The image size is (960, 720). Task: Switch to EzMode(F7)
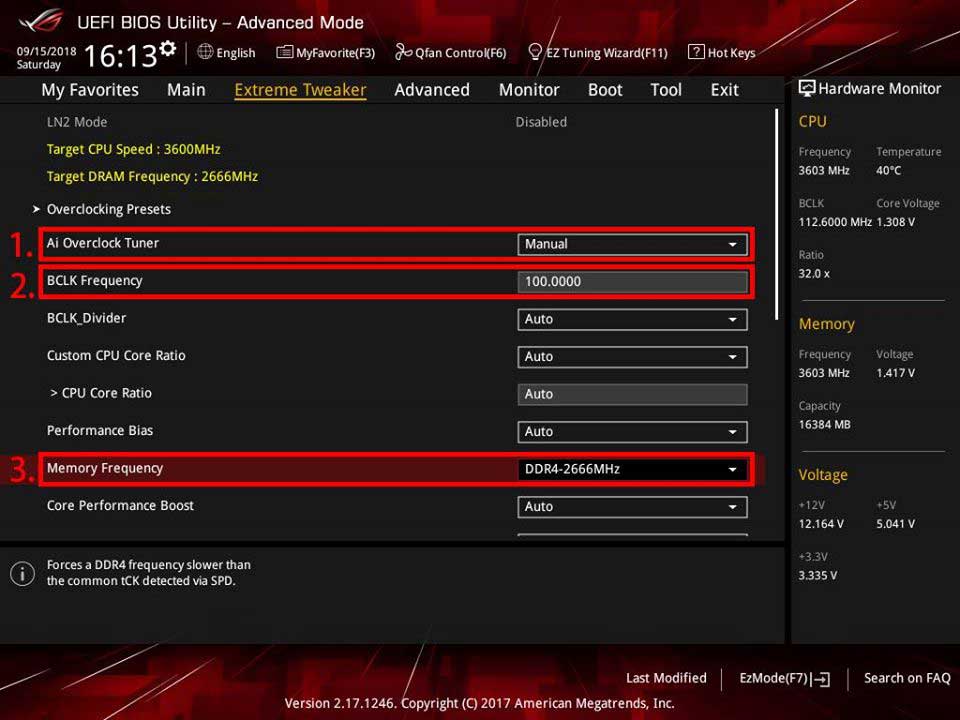[785, 678]
